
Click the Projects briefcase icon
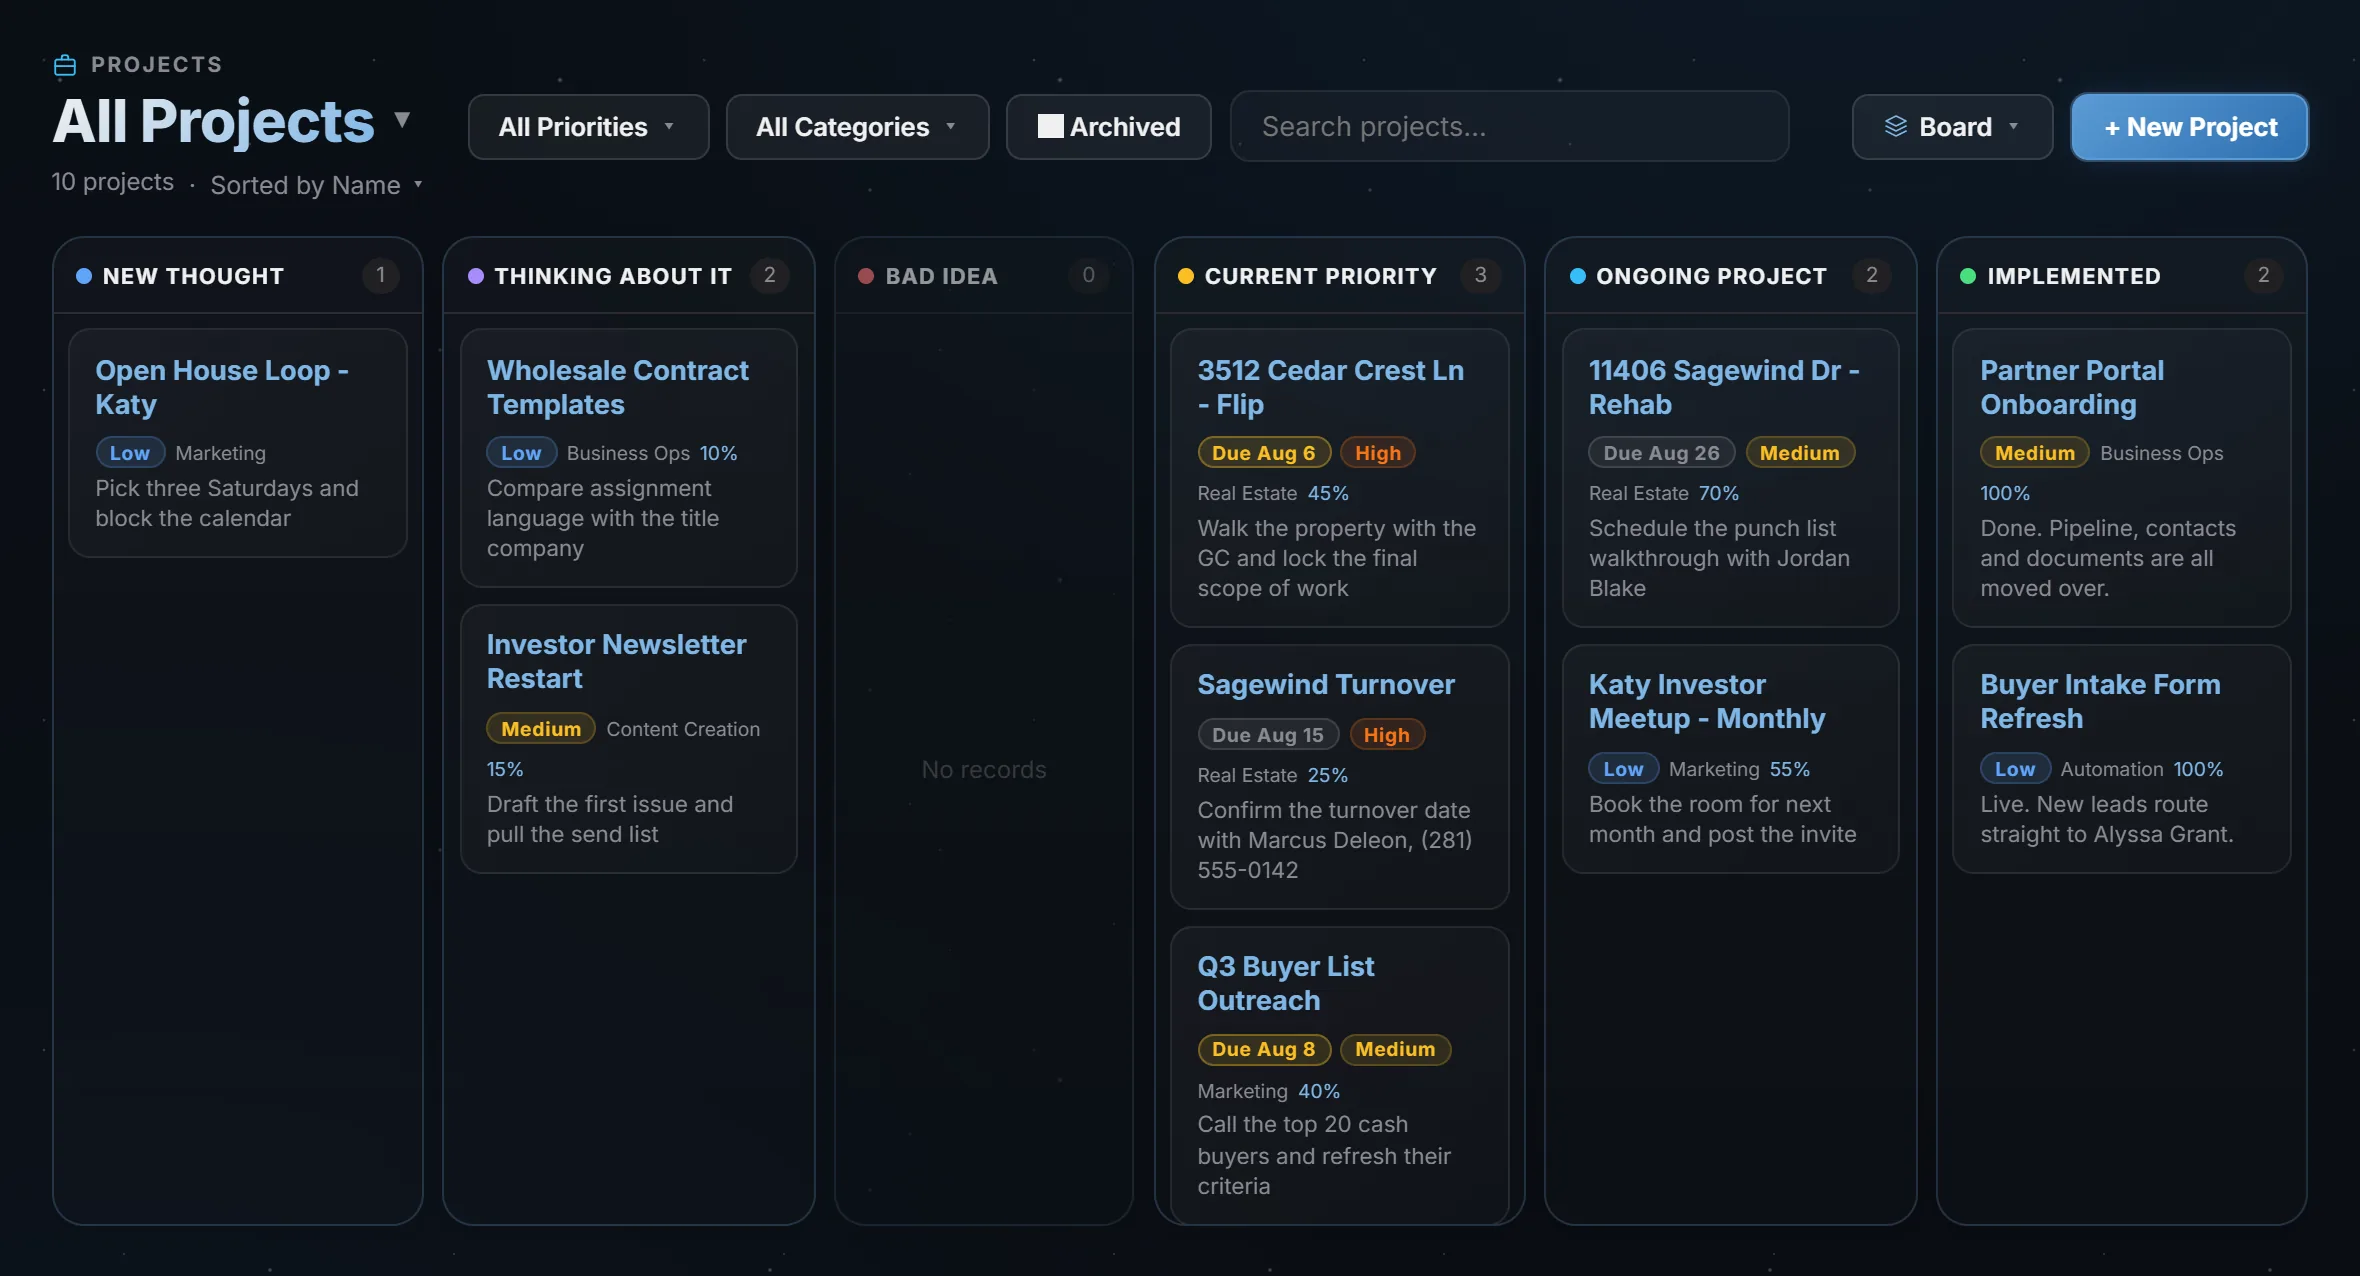(65, 65)
